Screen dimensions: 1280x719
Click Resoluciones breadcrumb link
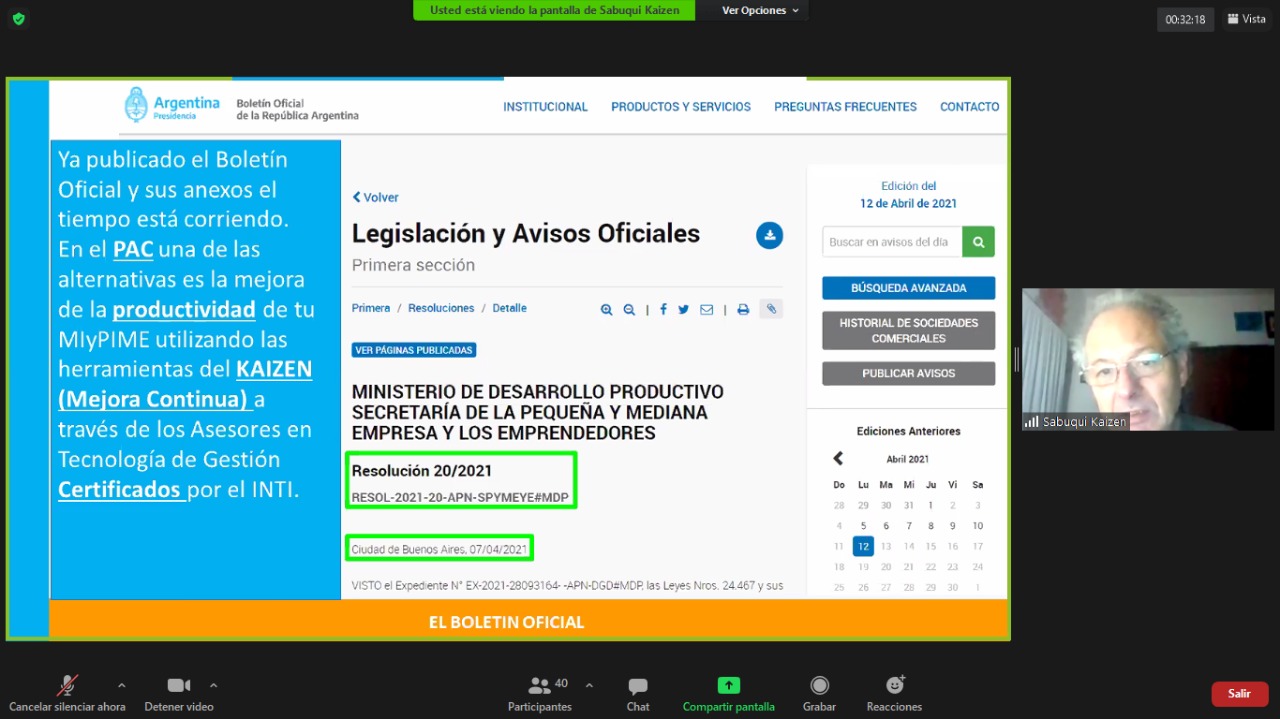[x=441, y=308]
